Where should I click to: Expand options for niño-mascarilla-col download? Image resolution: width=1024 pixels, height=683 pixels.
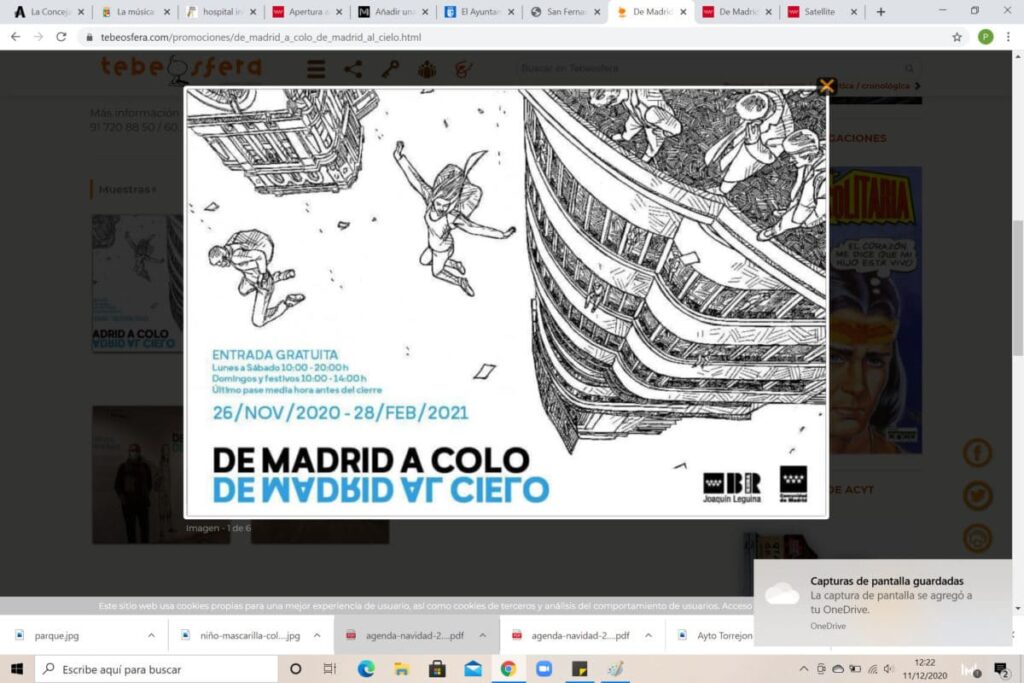[x=317, y=635]
